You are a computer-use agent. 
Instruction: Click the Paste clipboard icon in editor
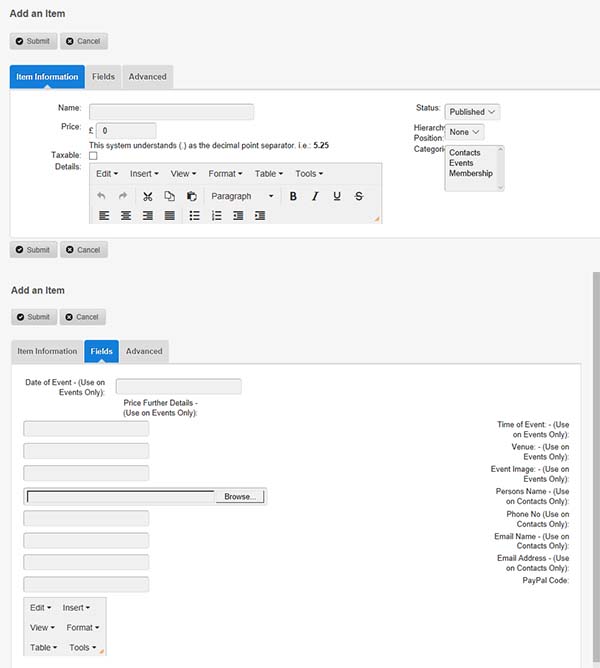coord(191,196)
